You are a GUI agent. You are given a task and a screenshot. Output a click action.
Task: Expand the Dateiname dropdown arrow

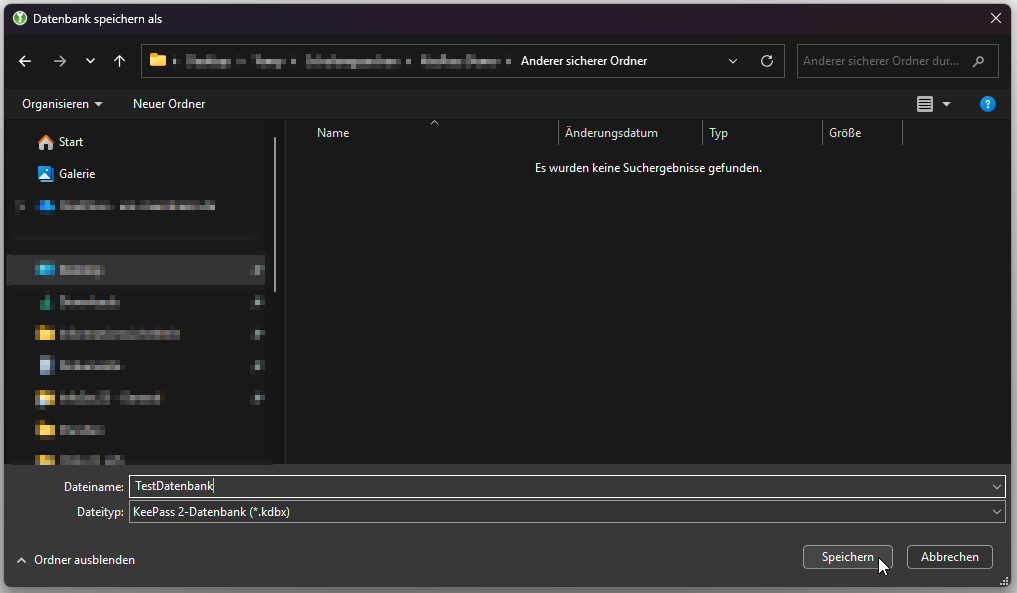[x=997, y=487]
